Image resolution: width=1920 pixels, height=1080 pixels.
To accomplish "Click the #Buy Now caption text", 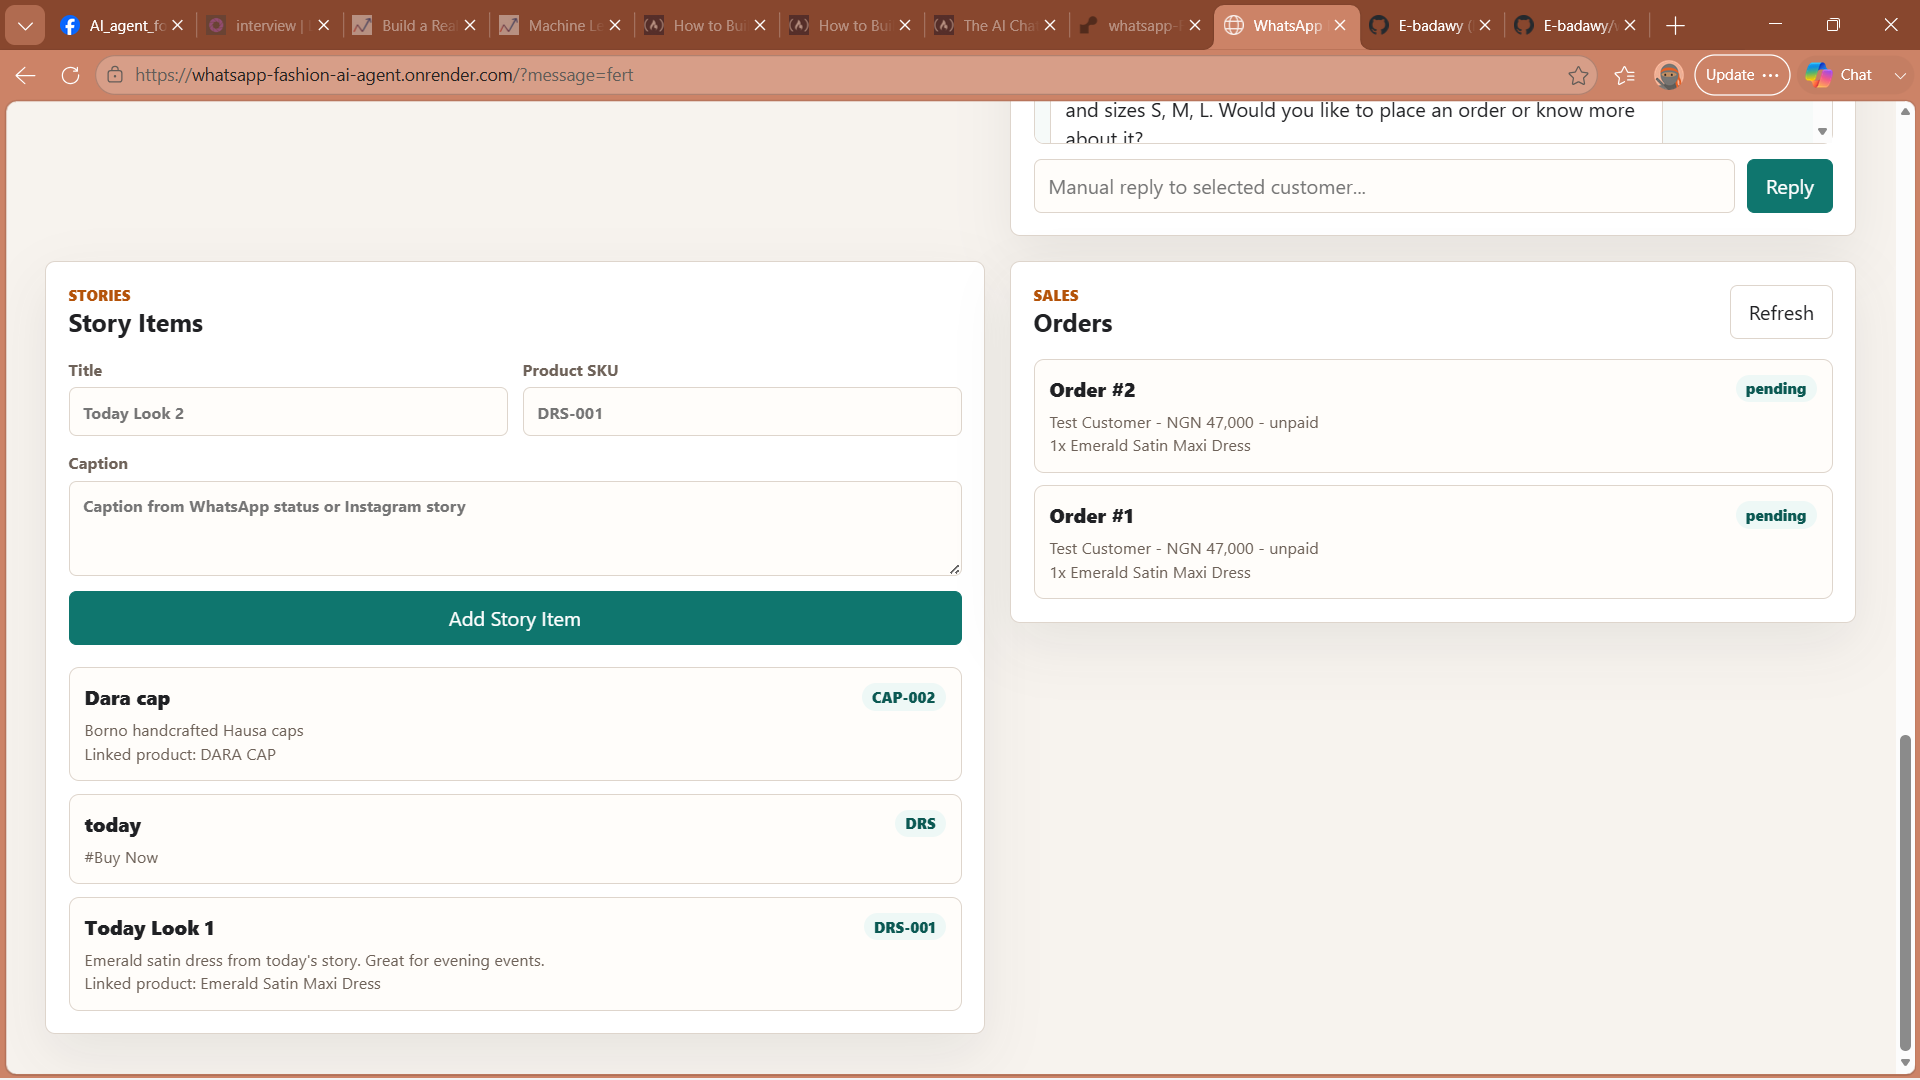I will tap(121, 858).
